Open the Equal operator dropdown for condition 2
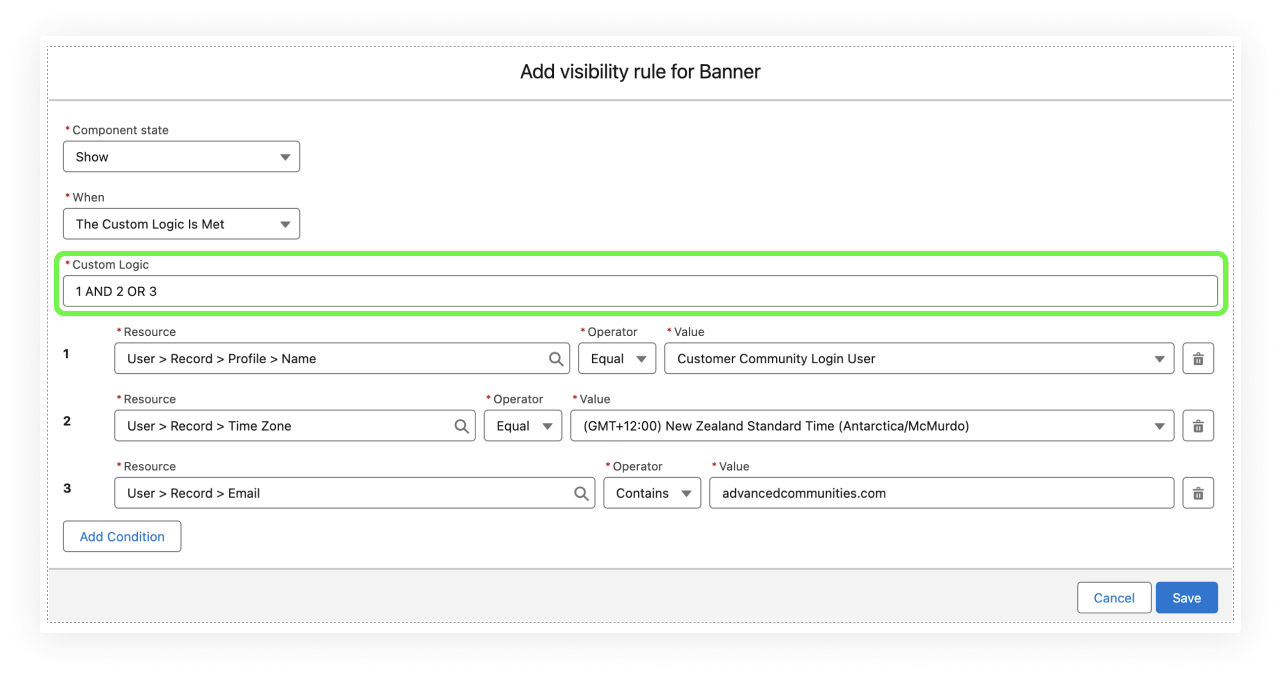Screen dimensions: 1281x677 click(523, 426)
